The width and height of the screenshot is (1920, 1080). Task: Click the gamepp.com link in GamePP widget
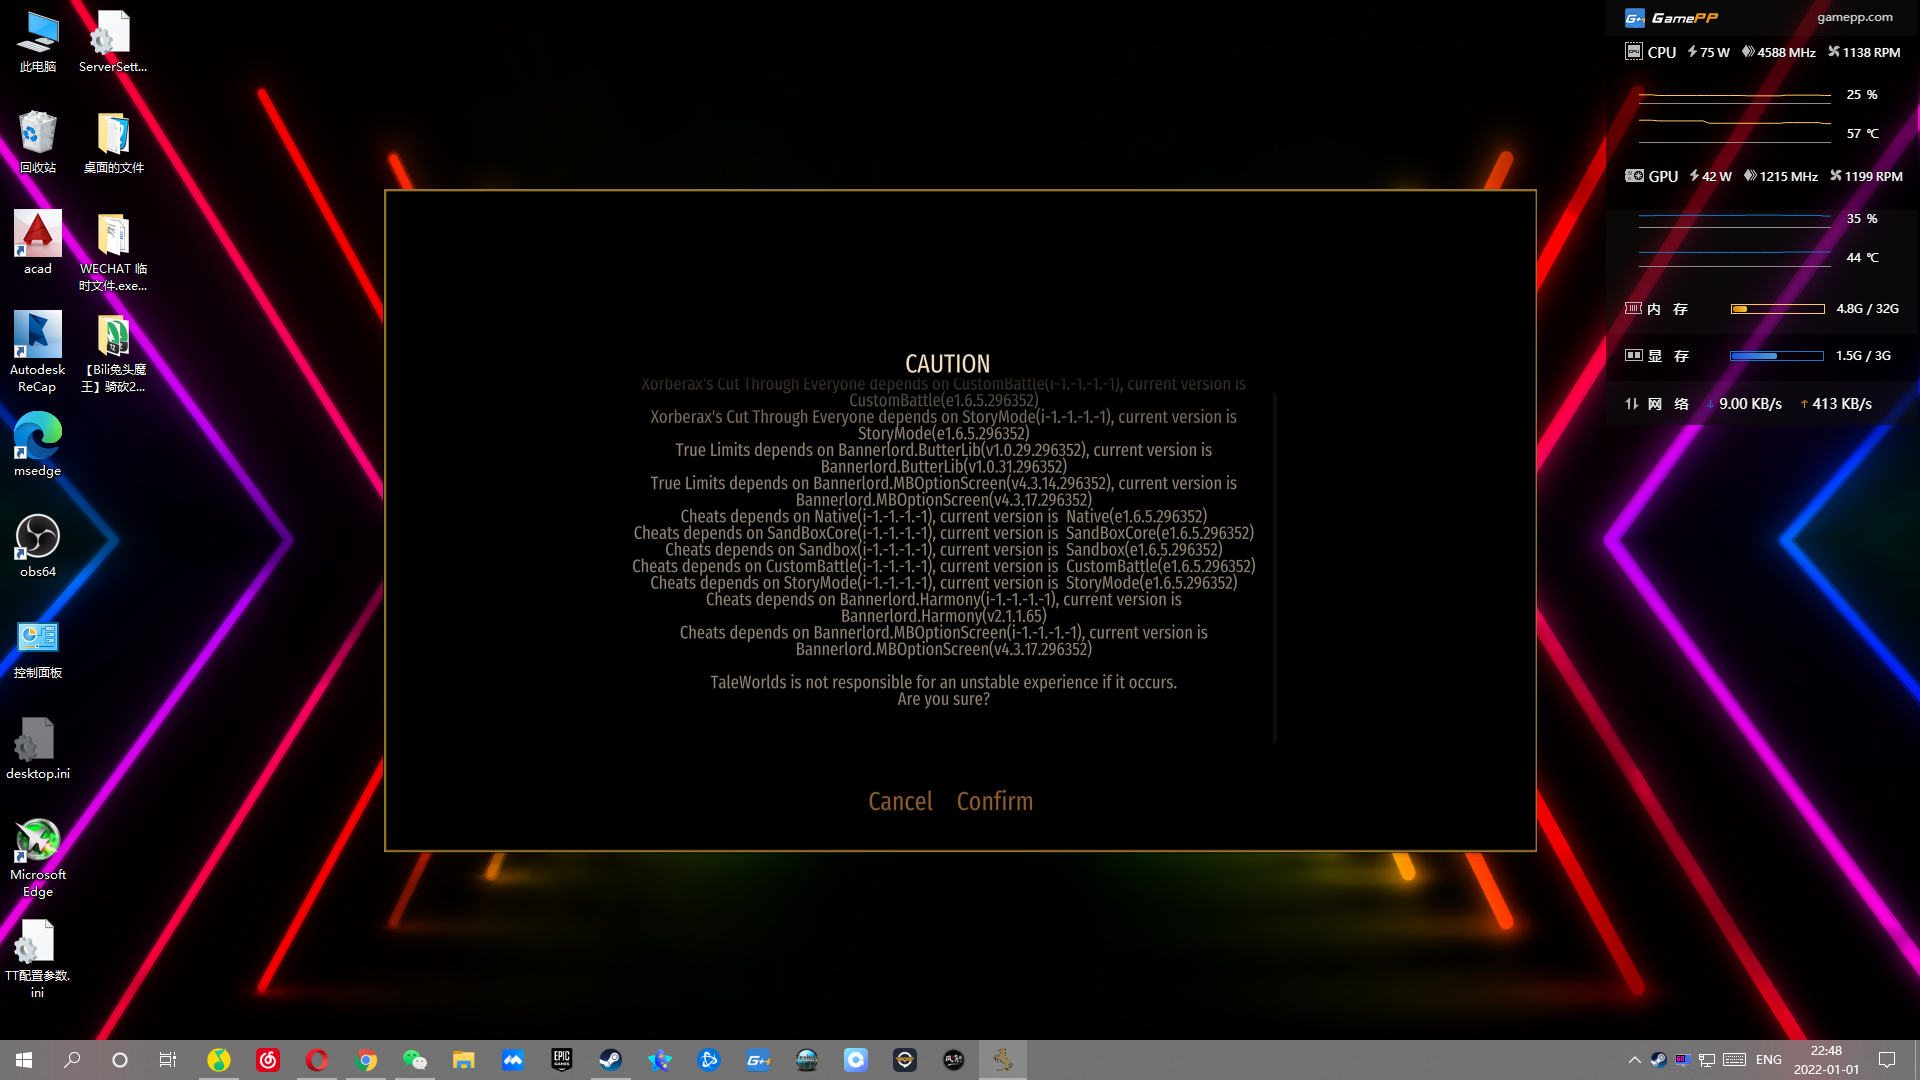(1854, 17)
